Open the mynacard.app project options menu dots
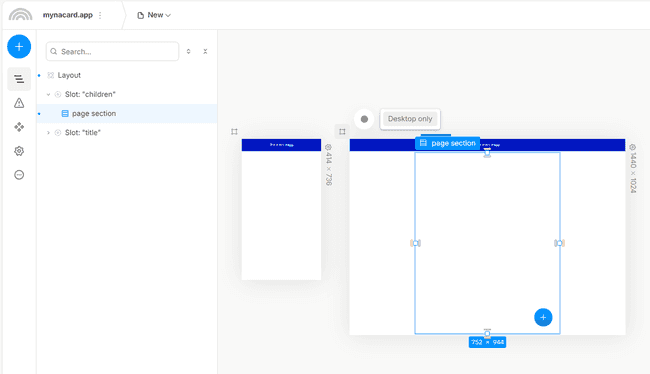 tap(100, 15)
